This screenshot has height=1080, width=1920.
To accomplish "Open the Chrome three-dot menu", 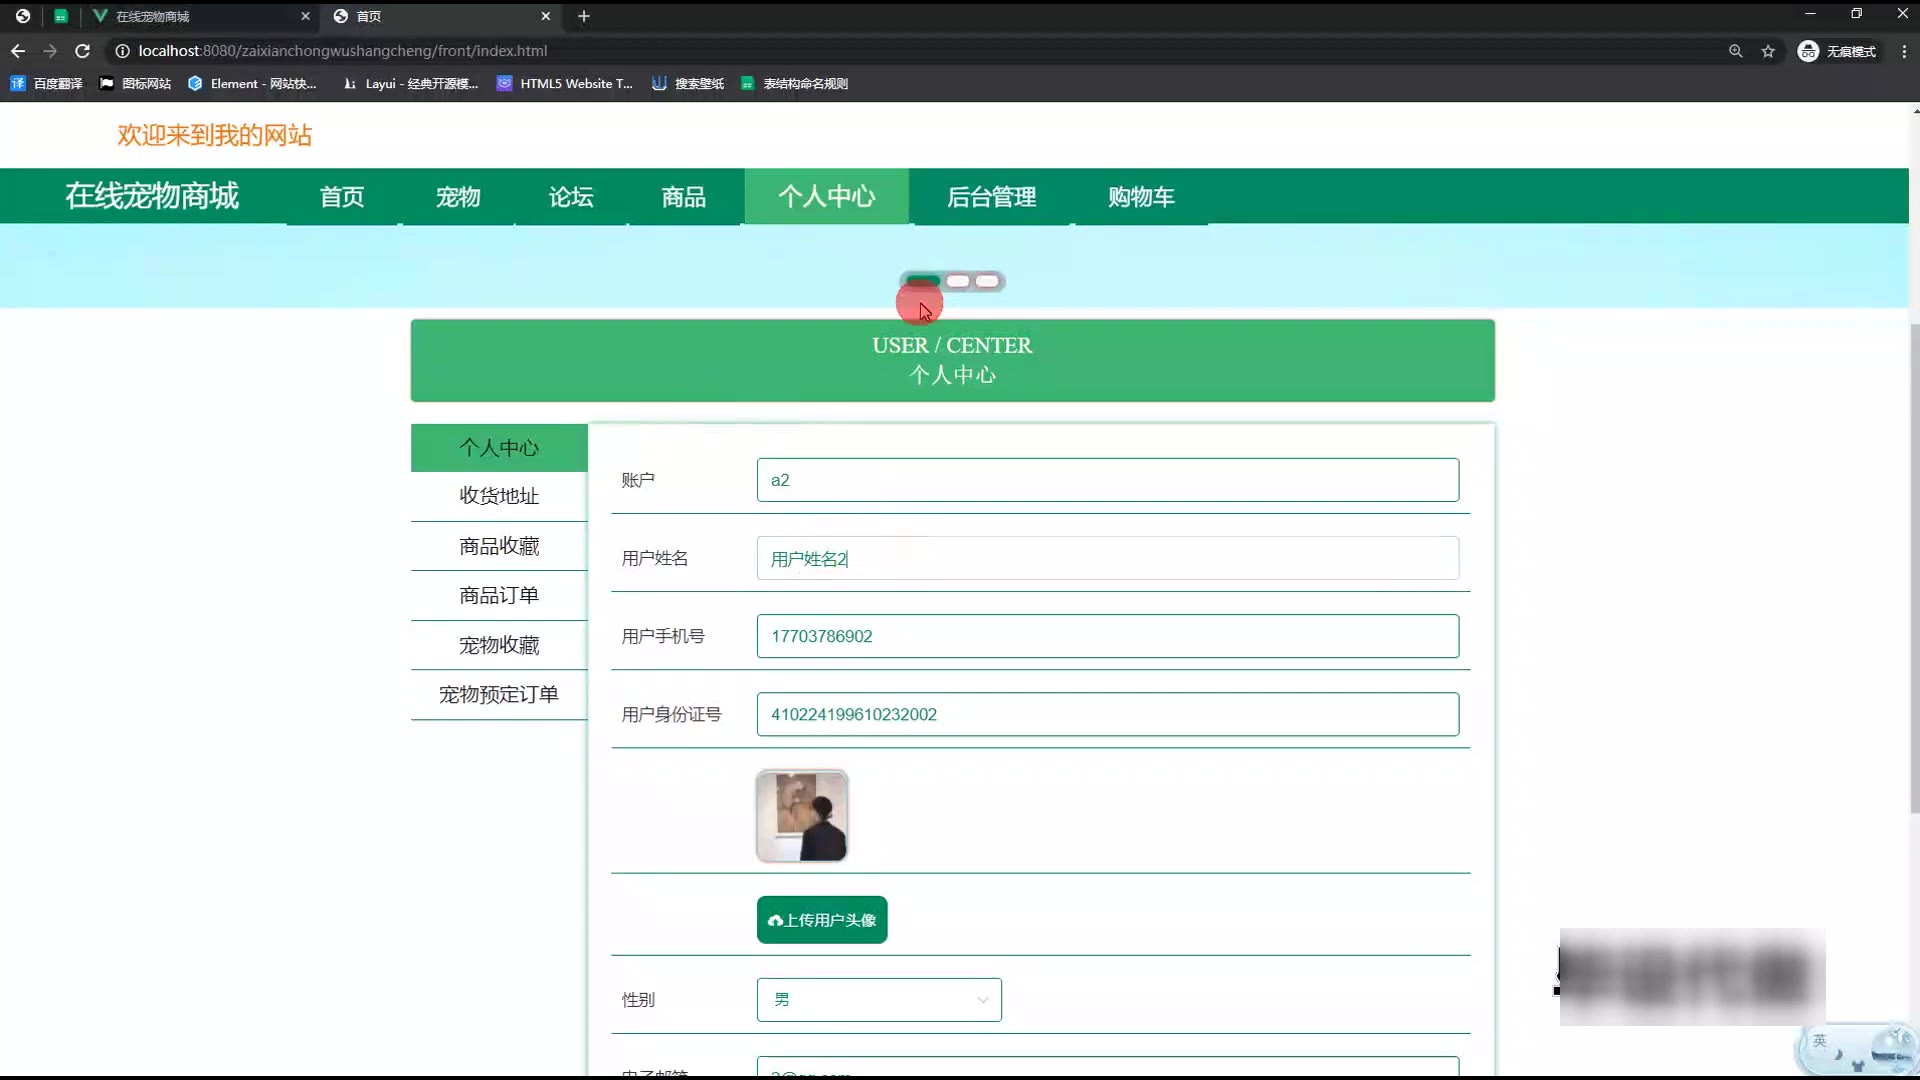I will click(x=1904, y=51).
